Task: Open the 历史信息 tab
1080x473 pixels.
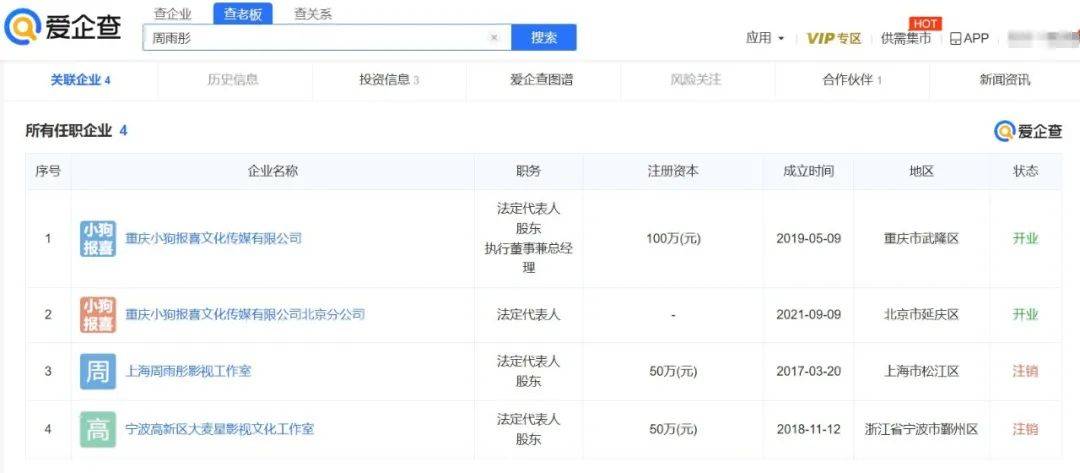Action: click(x=233, y=80)
